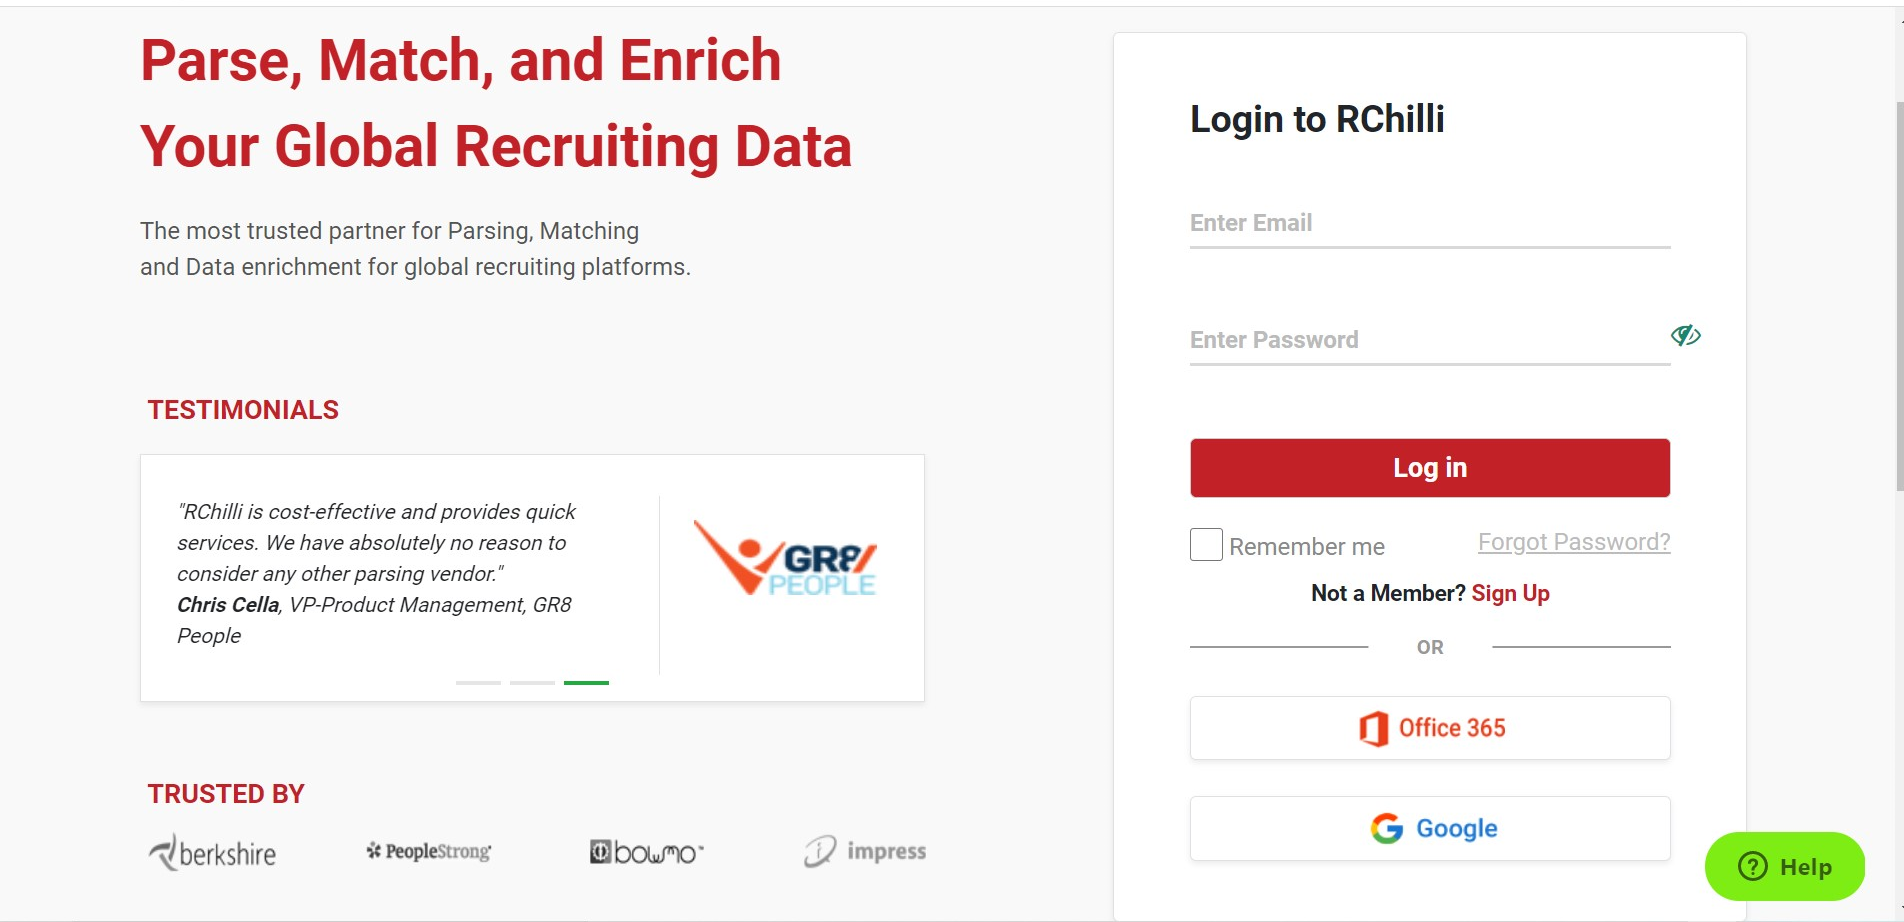Click the bowmo logo

click(x=646, y=852)
